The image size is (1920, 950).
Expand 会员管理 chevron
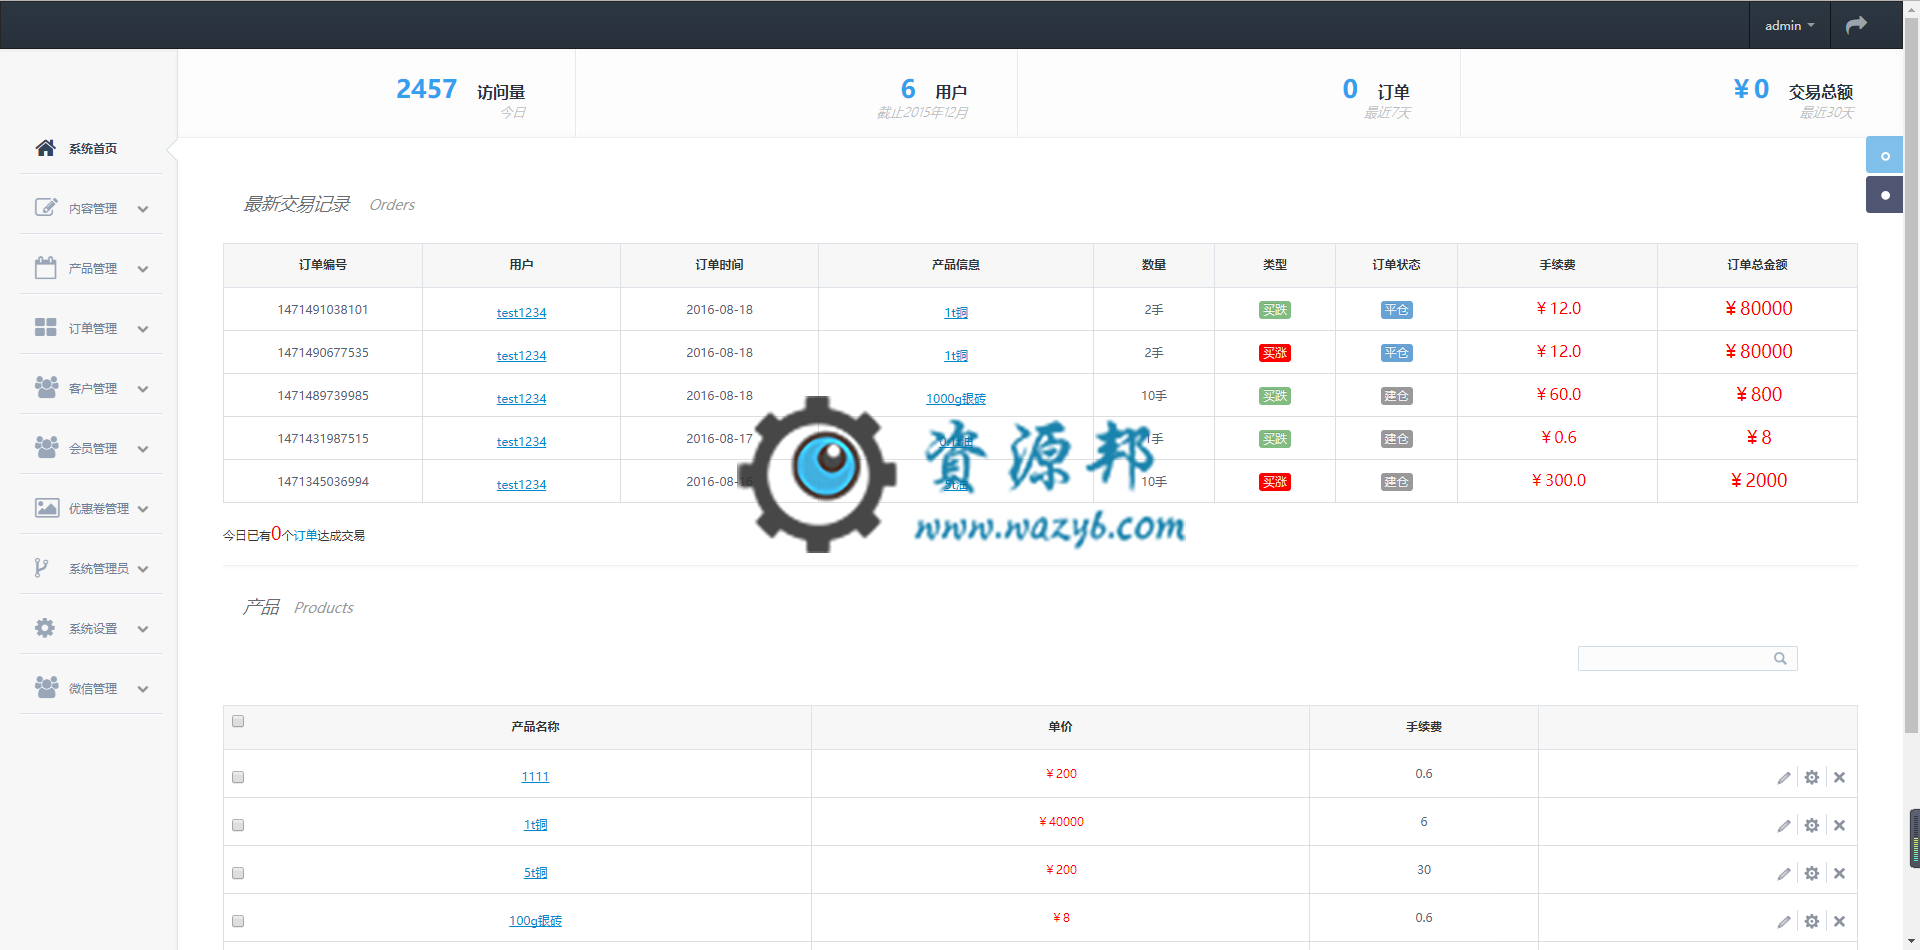tap(143, 449)
